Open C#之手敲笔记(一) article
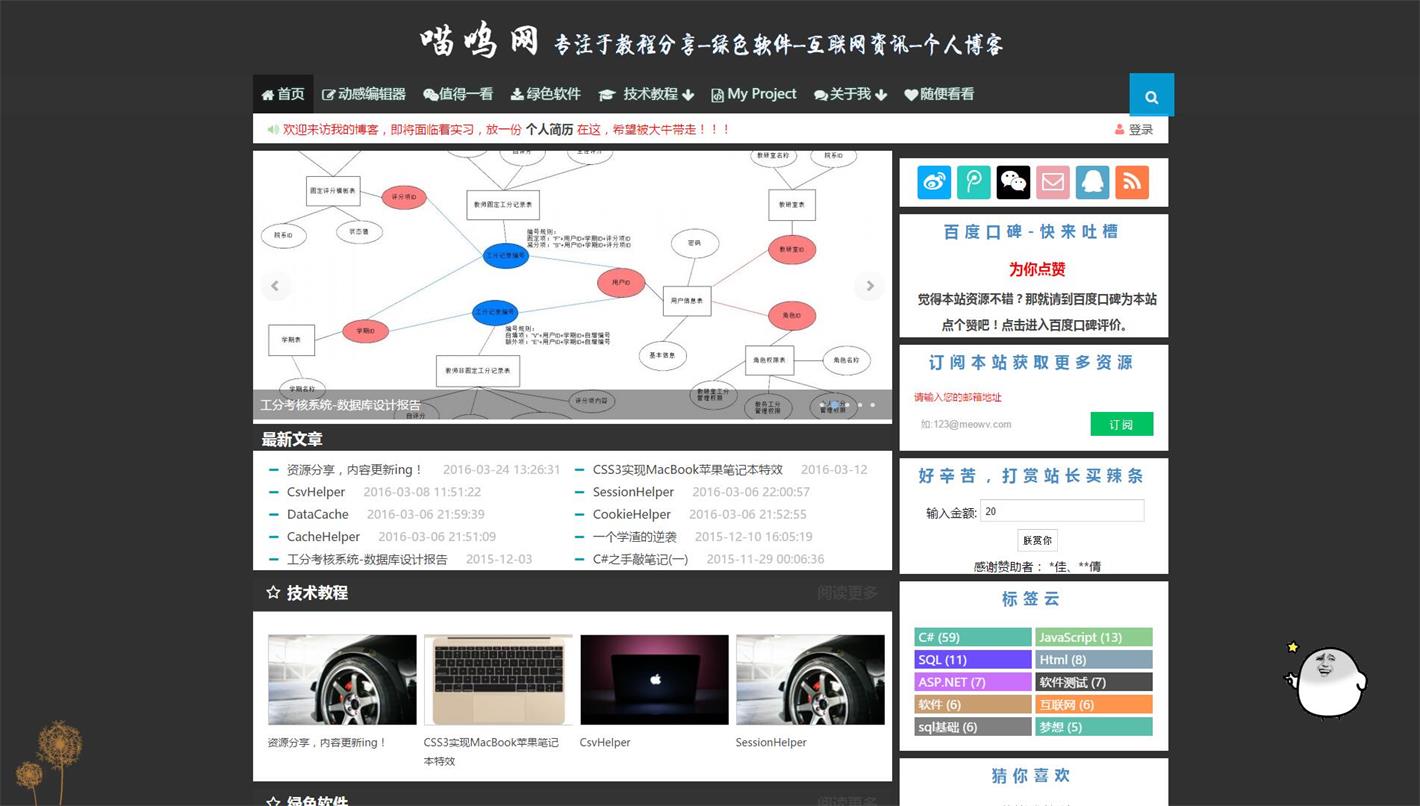The width and height of the screenshot is (1420, 806). point(640,559)
